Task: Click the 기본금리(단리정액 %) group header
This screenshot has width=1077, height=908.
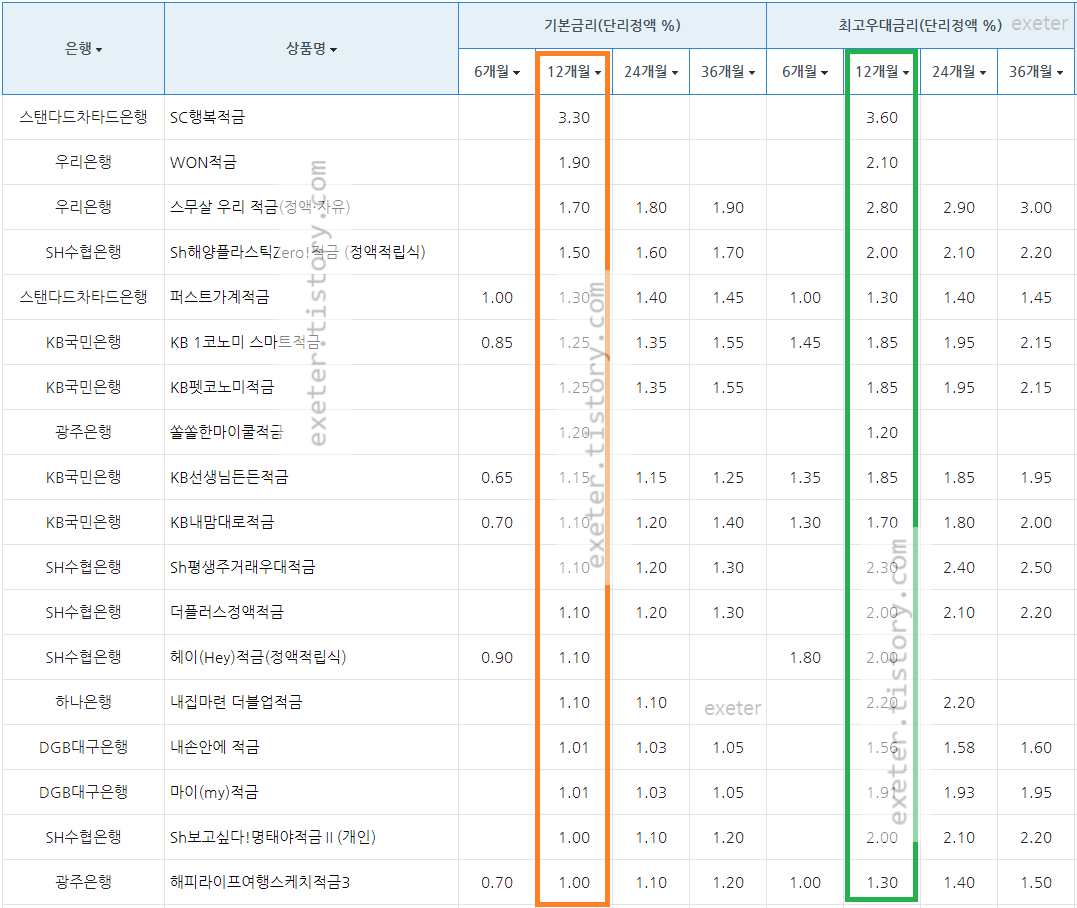Action: point(613,25)
